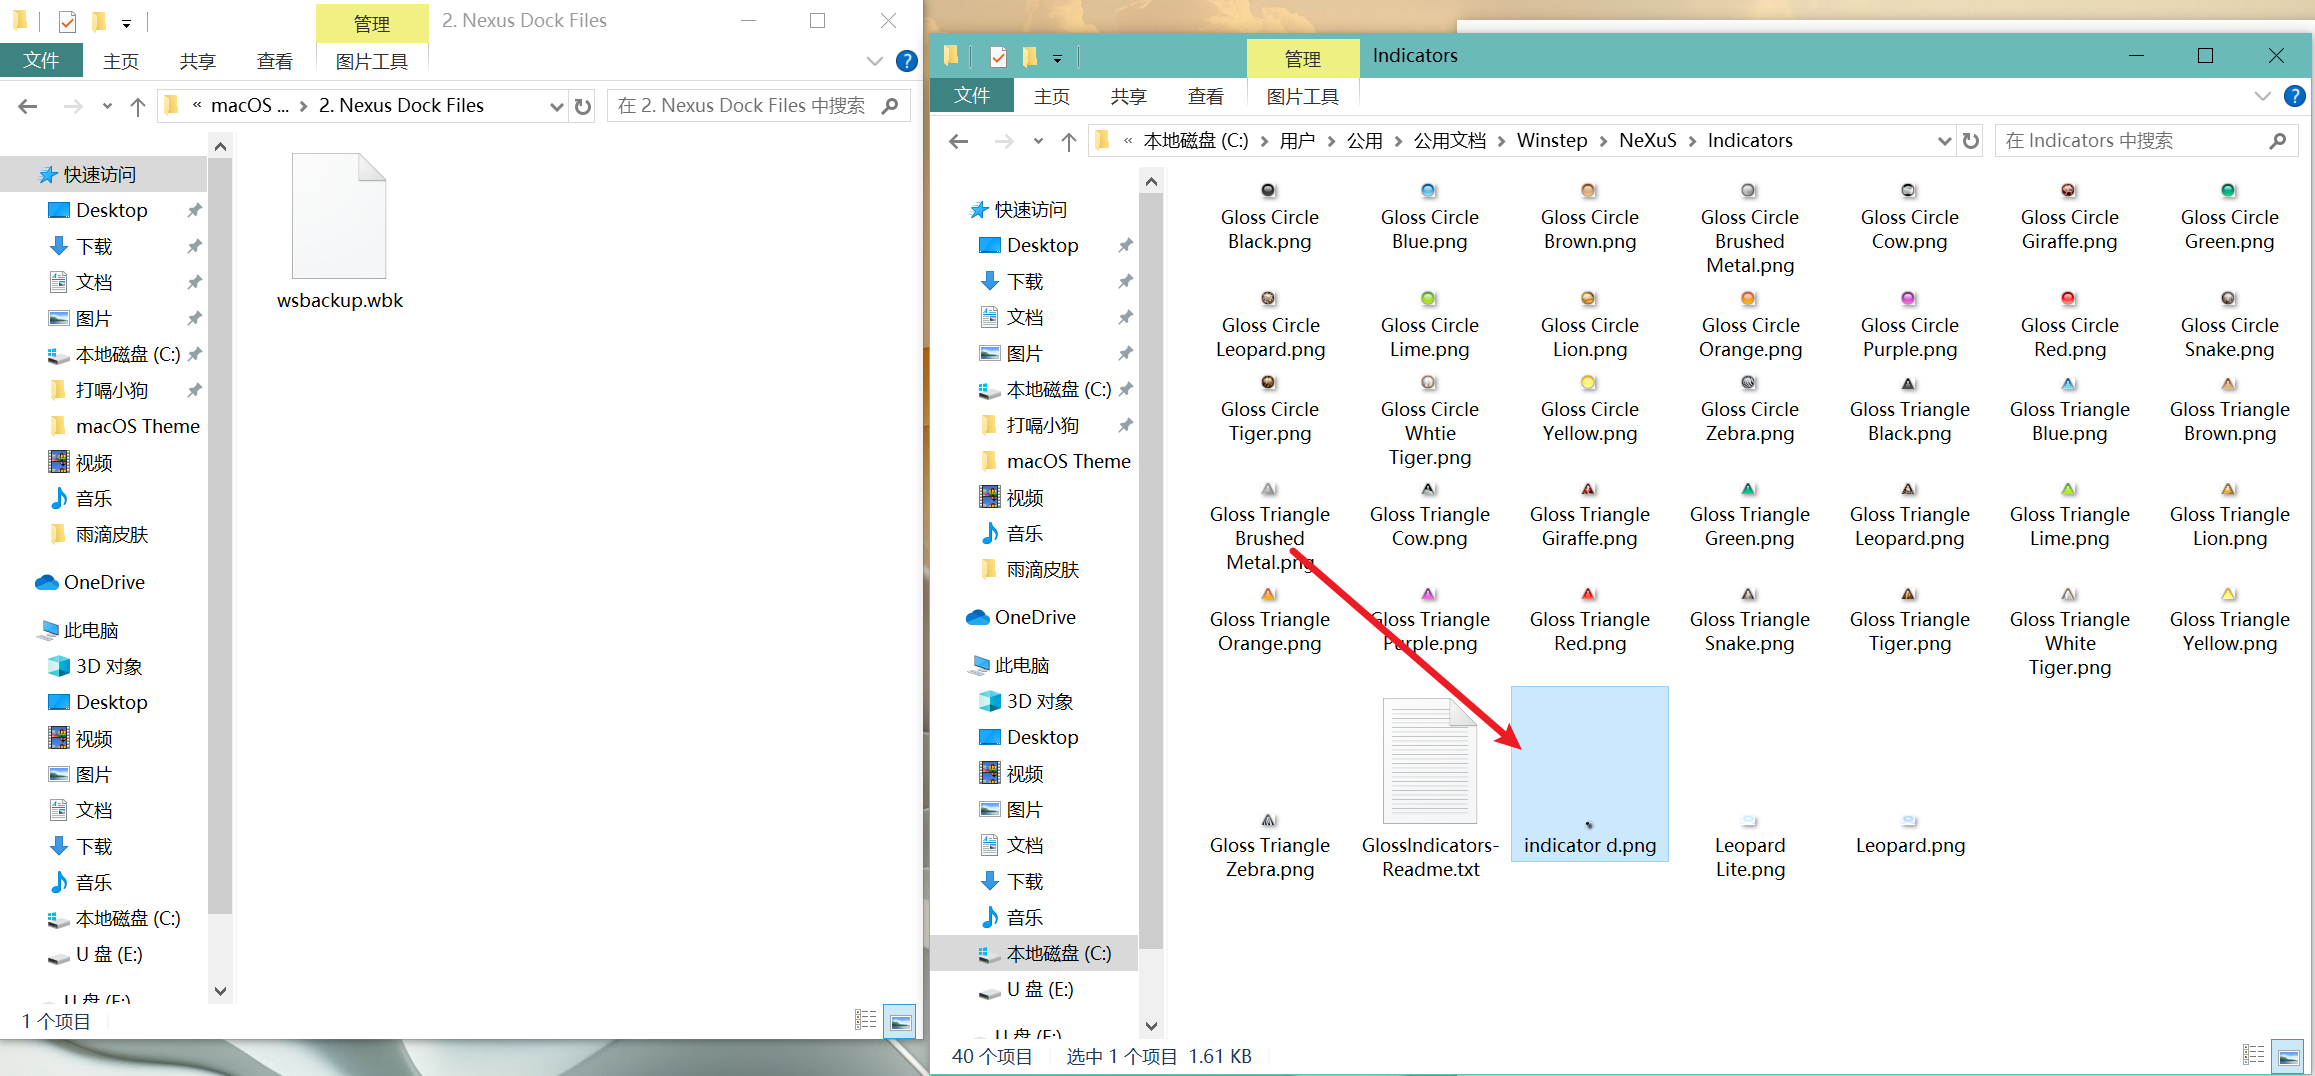Expand the Winstep breadcrumb chevron
The image size is (2315, 1076).
tap(1603, 141)
